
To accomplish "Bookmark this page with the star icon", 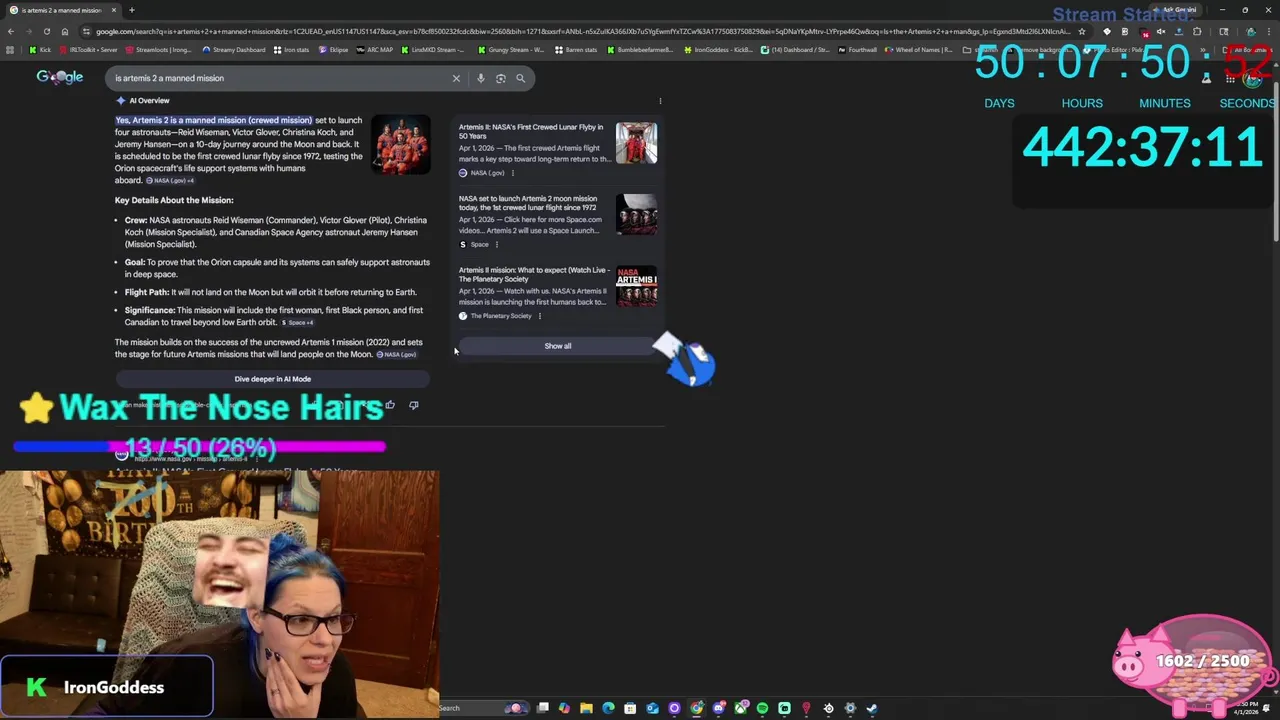I will click(x=1081, y=31).
